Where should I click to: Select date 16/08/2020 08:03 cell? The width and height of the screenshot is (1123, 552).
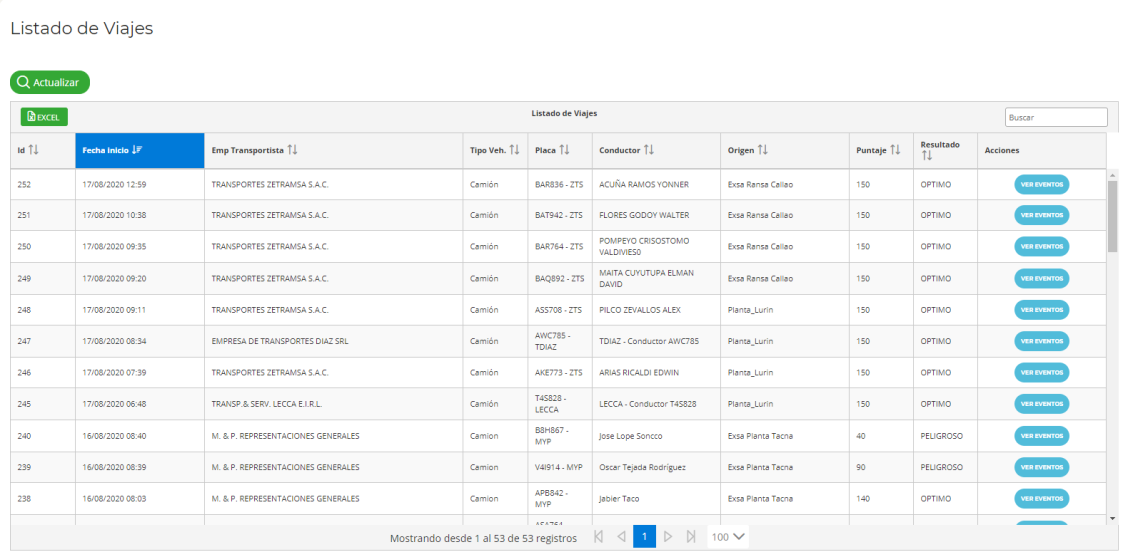click(x=140, y=498)
